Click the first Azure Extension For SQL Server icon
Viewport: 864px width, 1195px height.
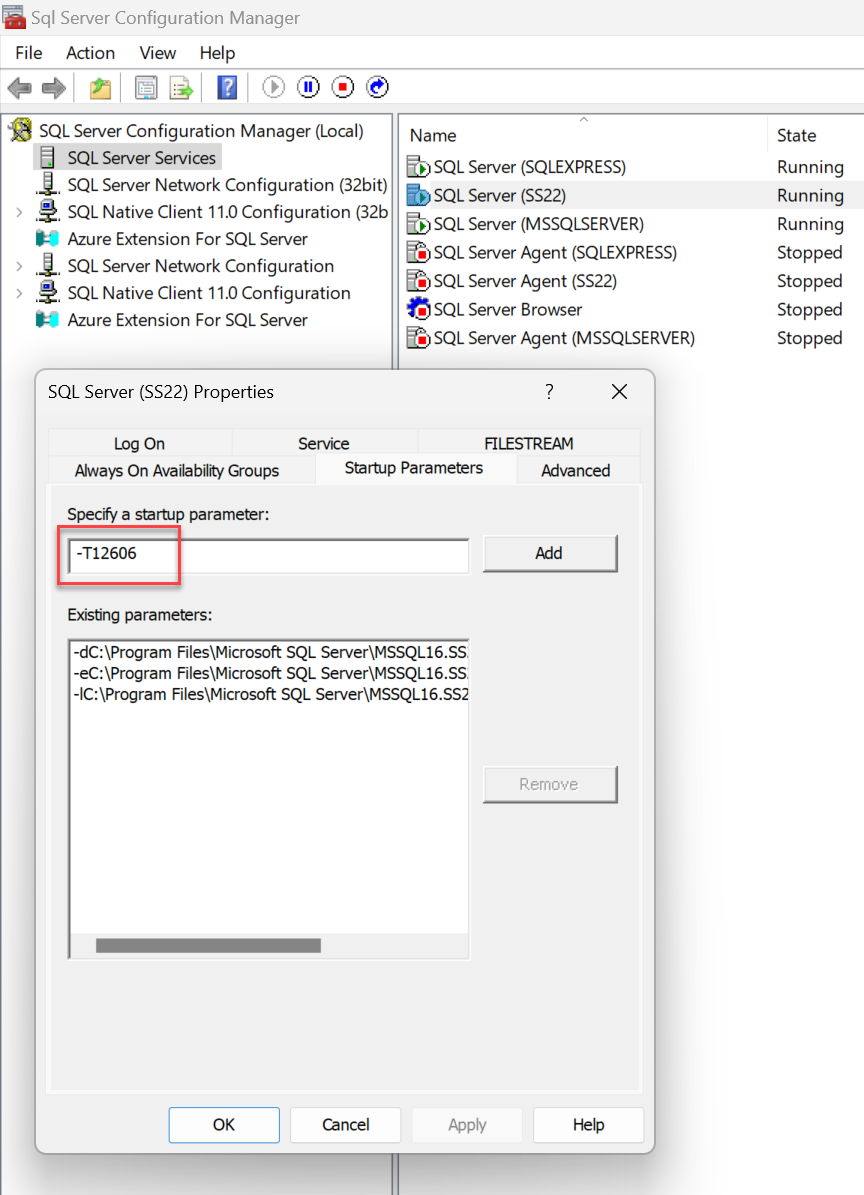[48, 239]
